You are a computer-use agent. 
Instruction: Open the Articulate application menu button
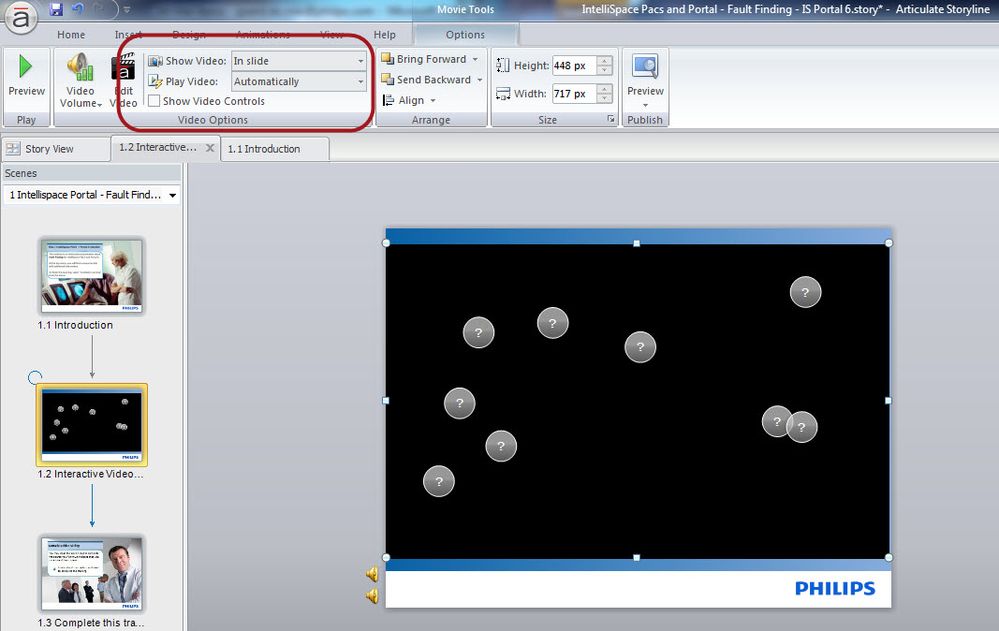point(20,17)
